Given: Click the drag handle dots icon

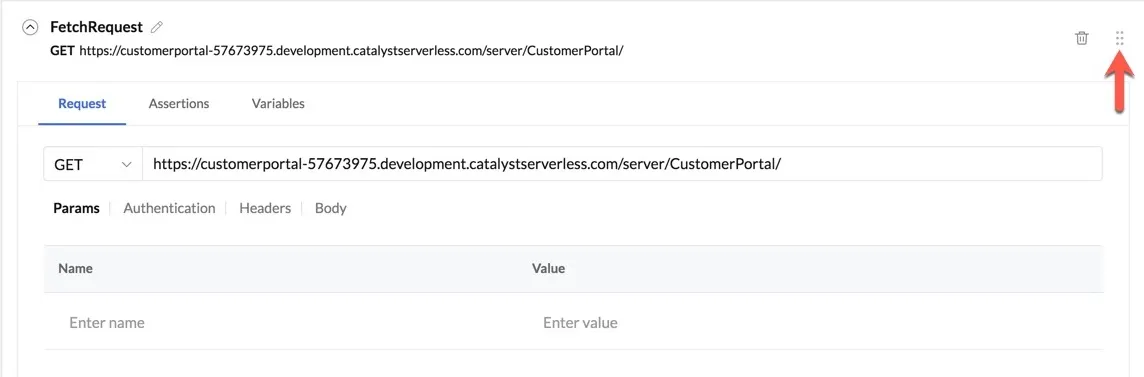Looking at the screenshot, I should [x=1120, y=39].
